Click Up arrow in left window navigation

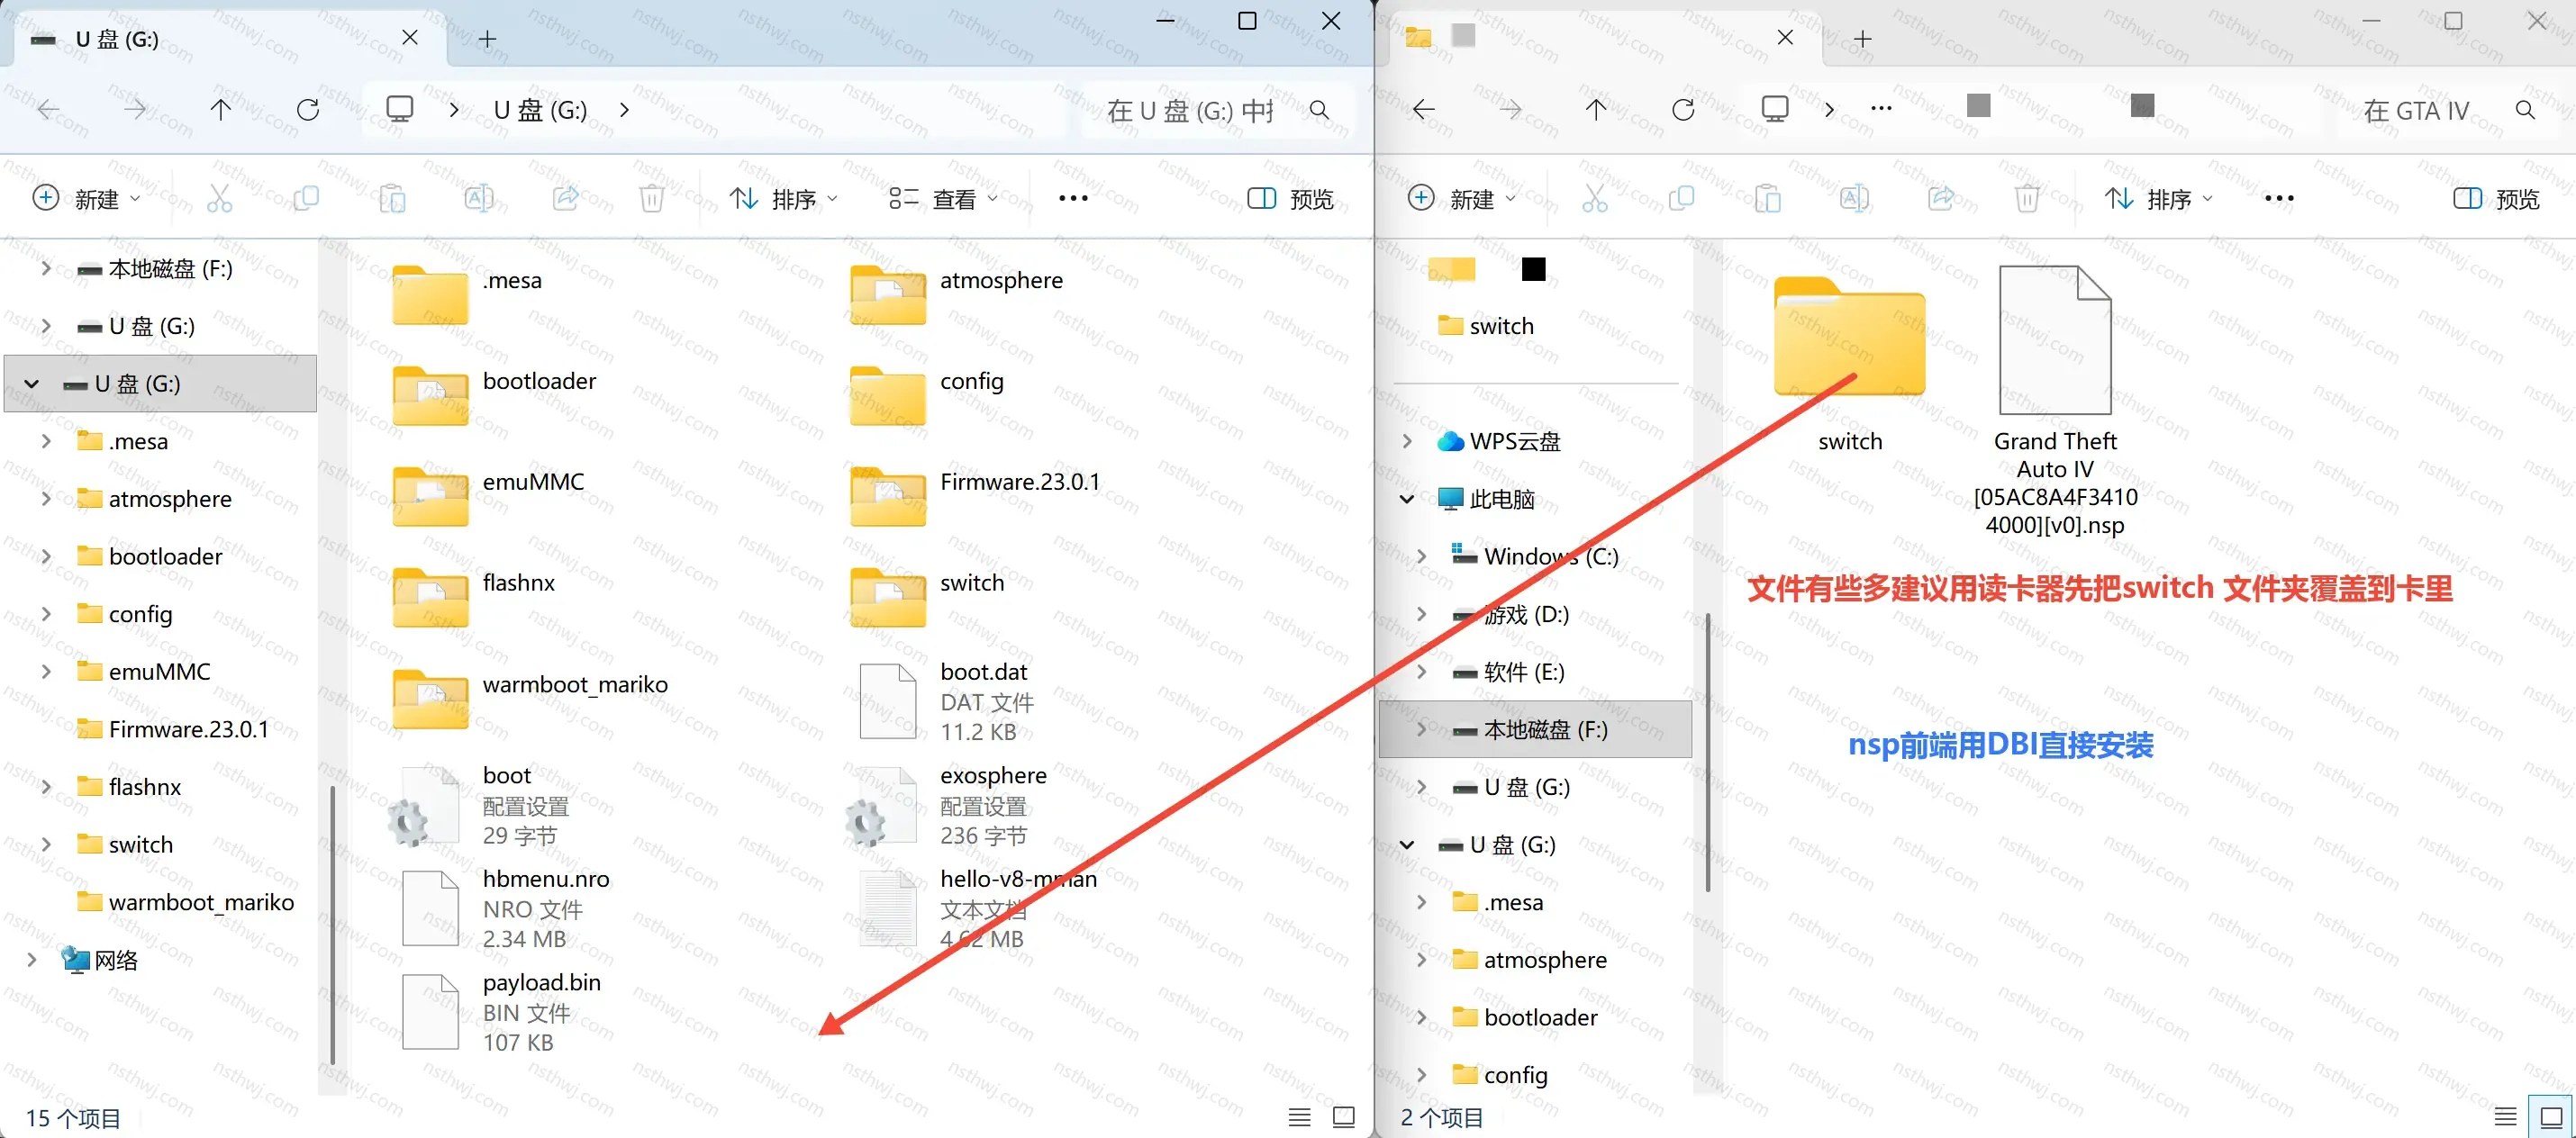[x=221, y=109]
